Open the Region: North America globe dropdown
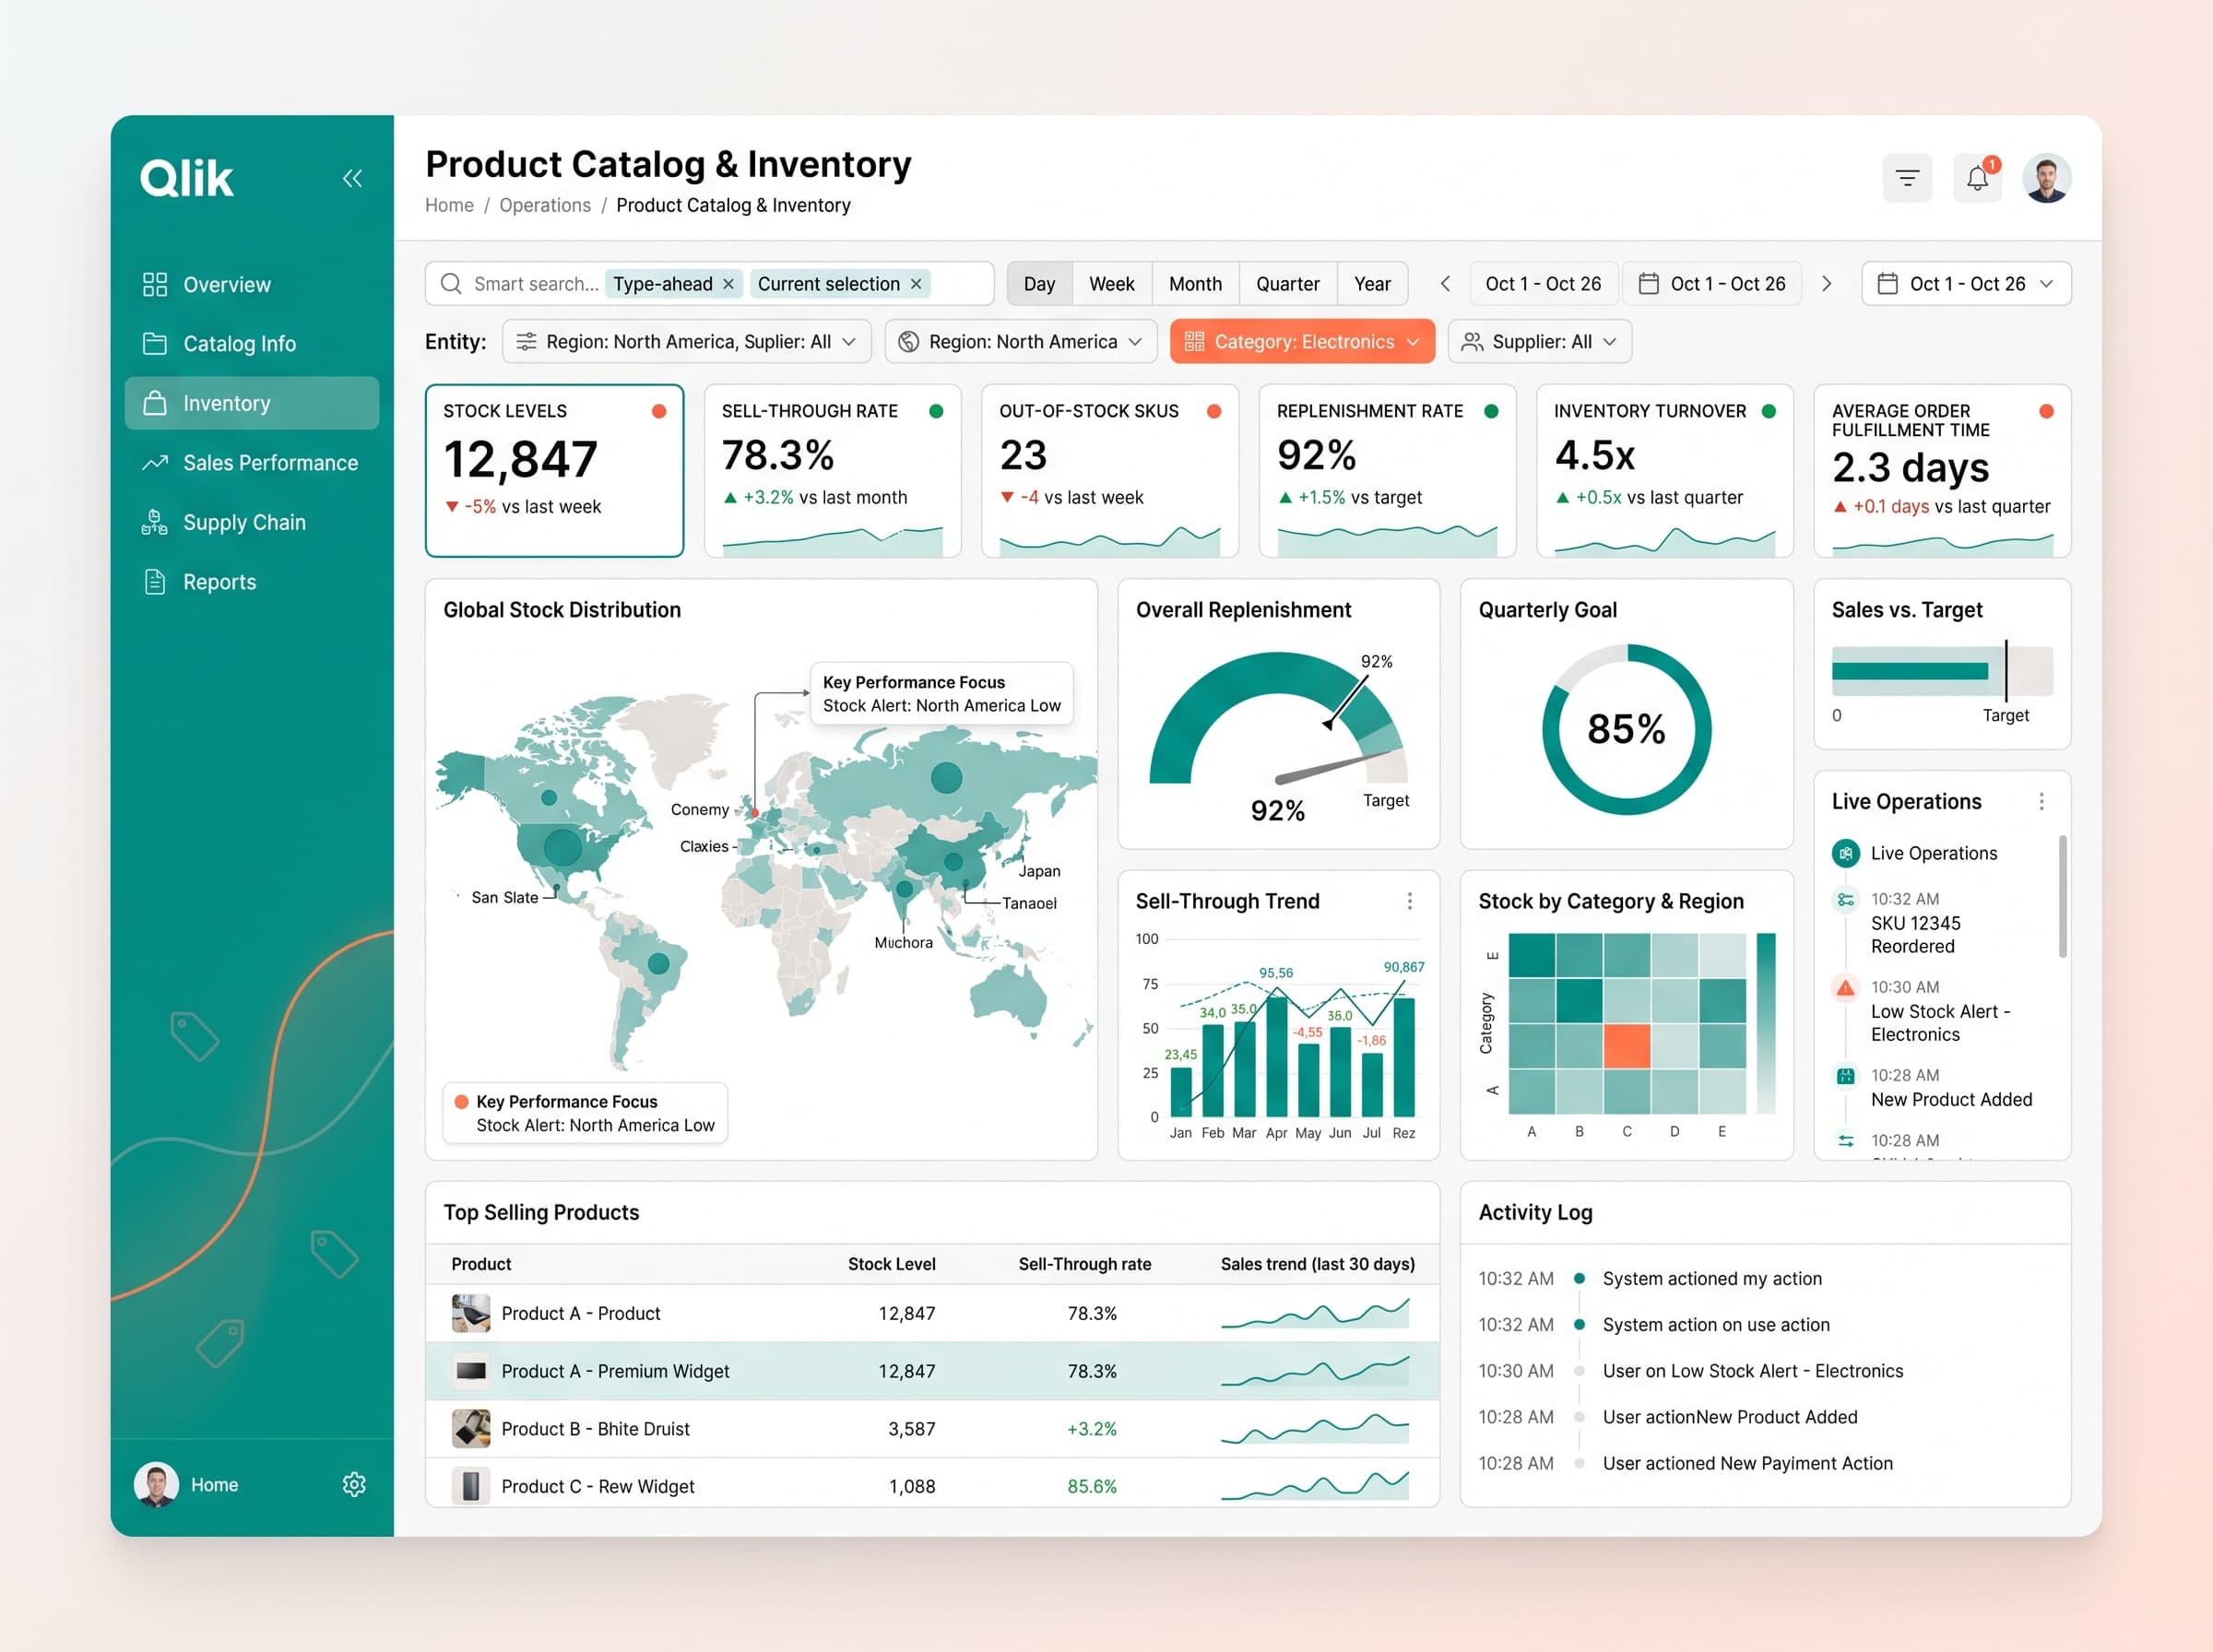 tap(1020, 342)
